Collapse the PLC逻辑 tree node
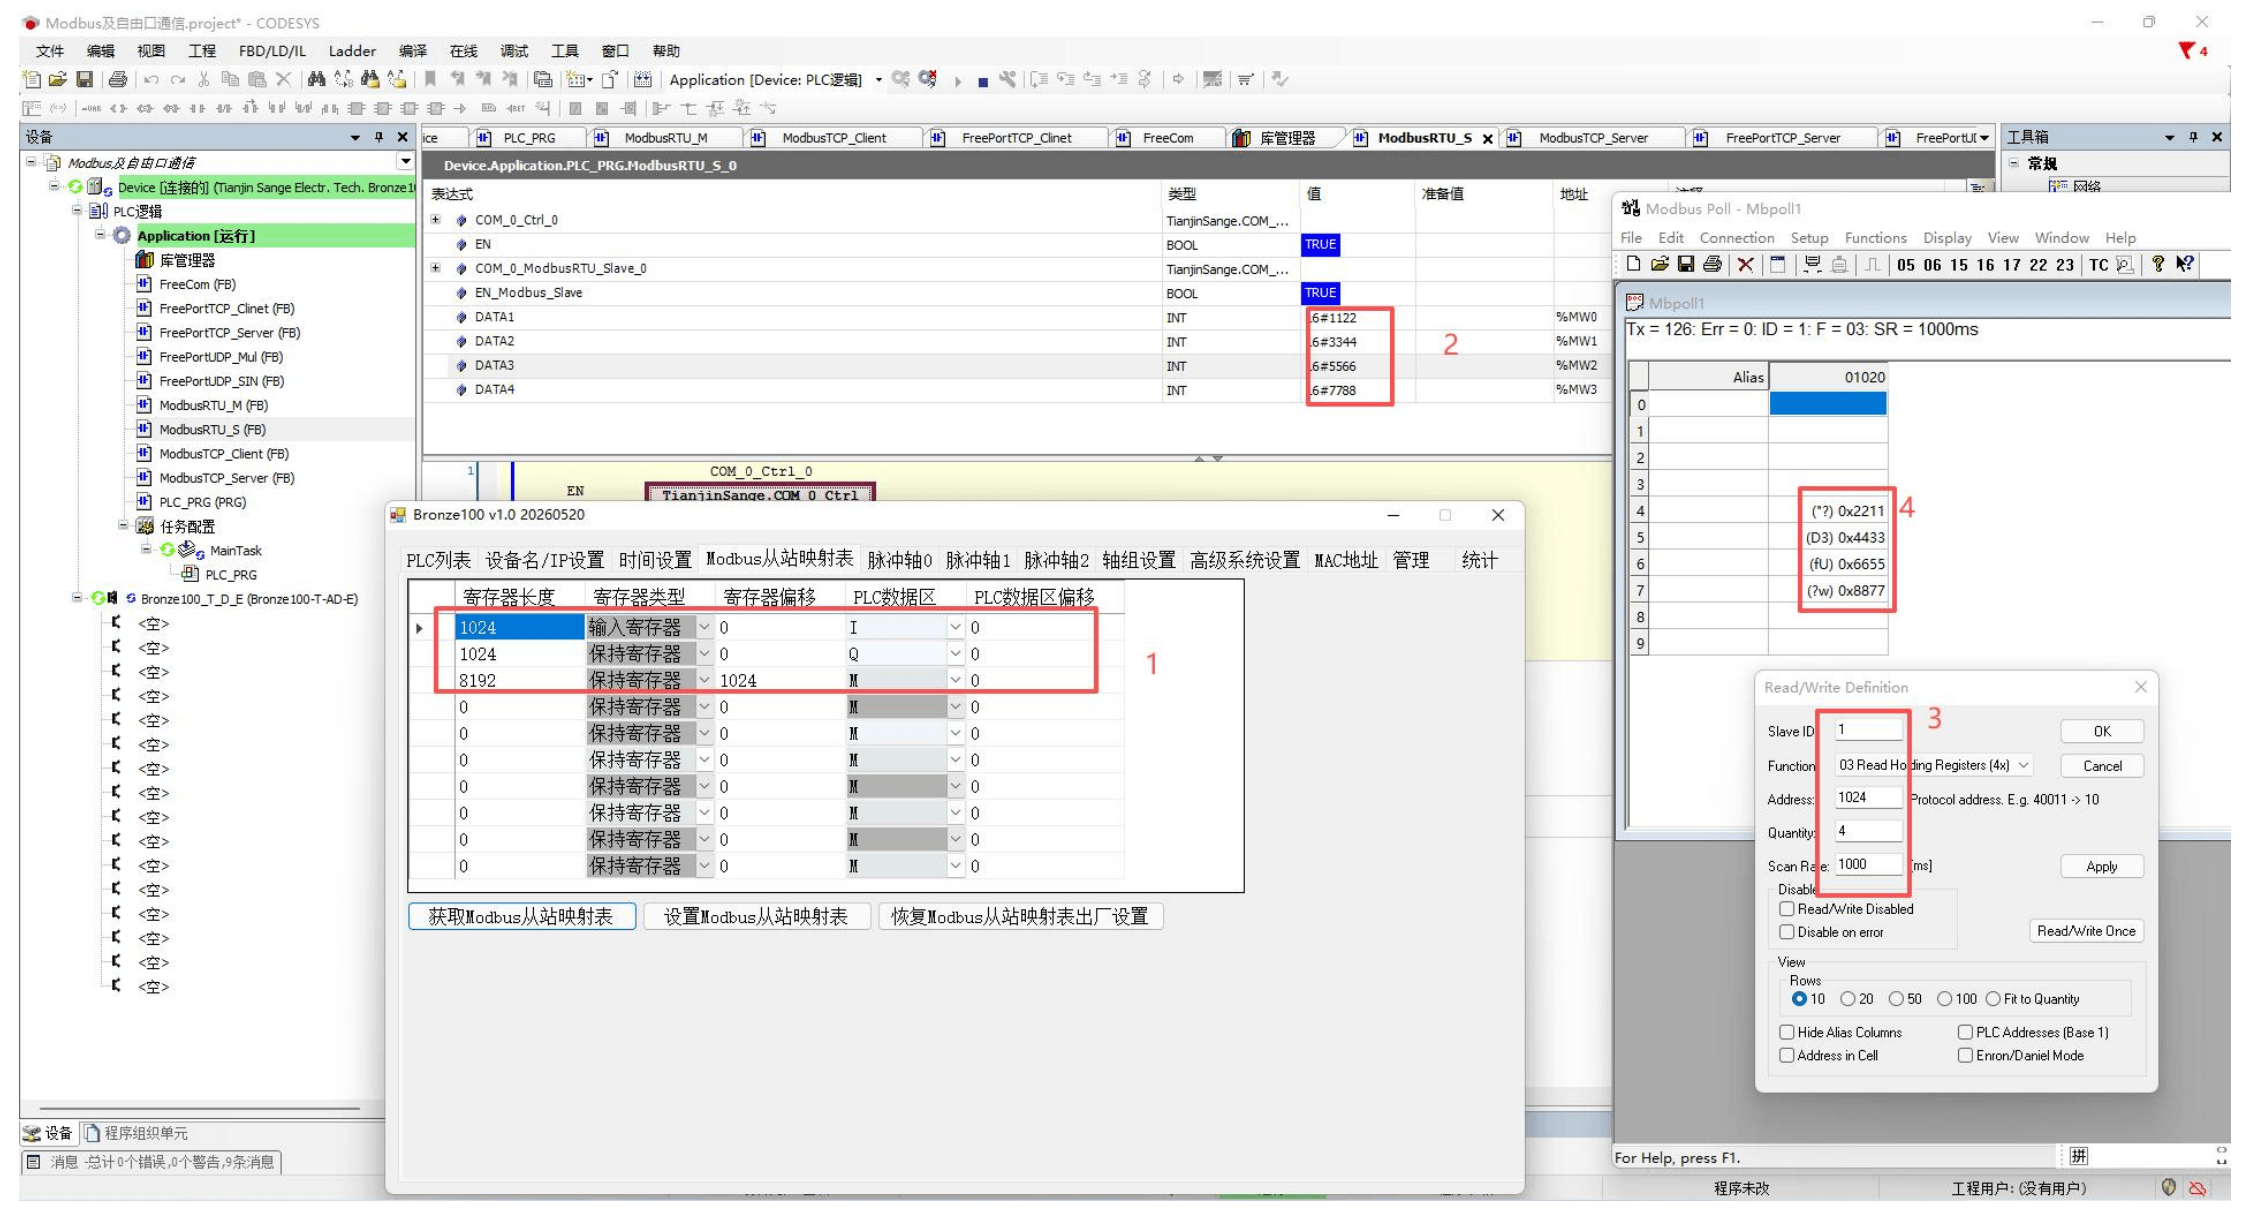 click(x=77, y=211)
